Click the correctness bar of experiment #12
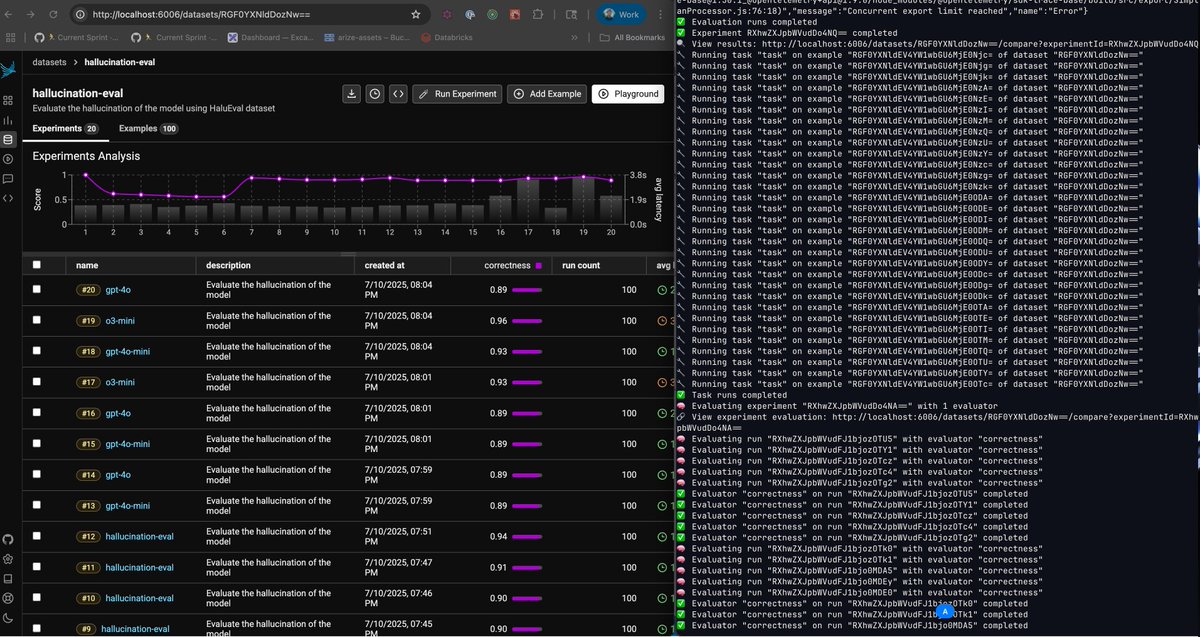 point(528,537)
